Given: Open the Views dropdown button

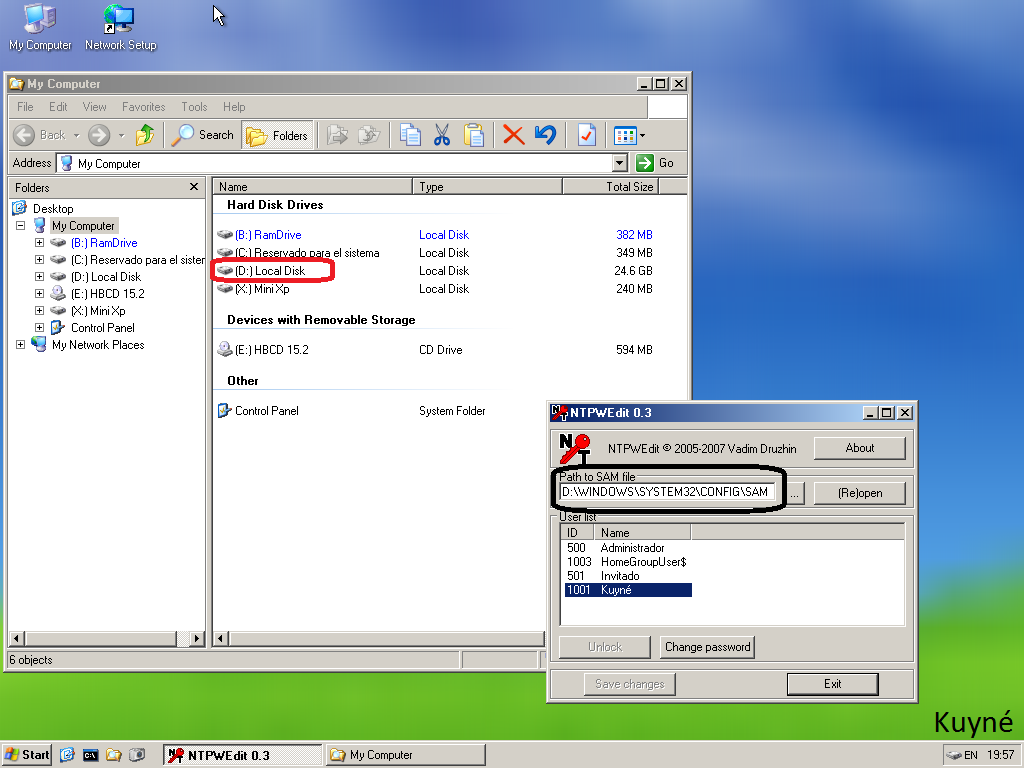Looking at the screenshot, I should [630, 135].
